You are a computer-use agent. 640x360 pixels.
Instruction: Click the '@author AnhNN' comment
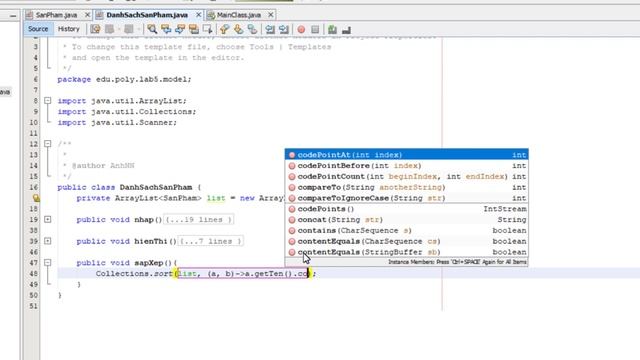pyautogui.click(x=103, y=166)
